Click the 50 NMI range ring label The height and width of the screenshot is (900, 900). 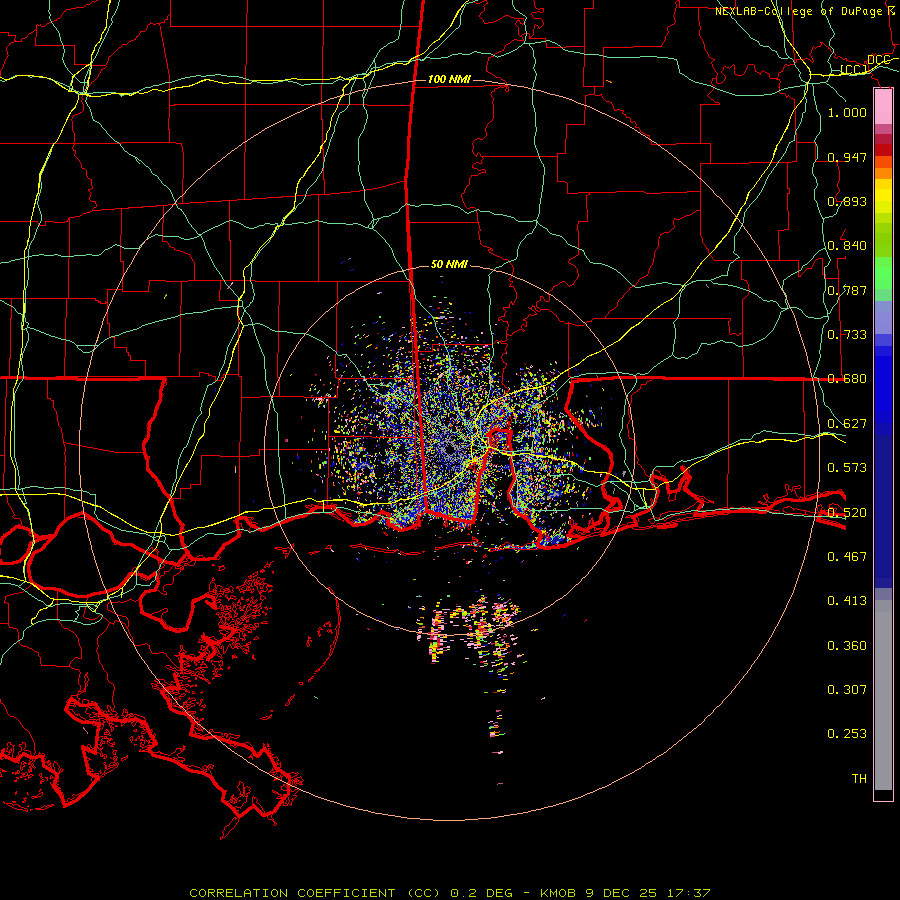tap(449, 265)
